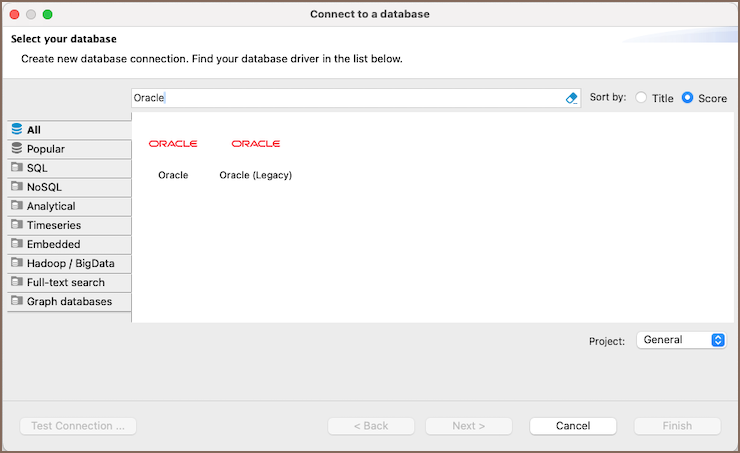Open the Hadoop / BigData category
The height and width of the screenshot is (453, 740).
point(70,263)
